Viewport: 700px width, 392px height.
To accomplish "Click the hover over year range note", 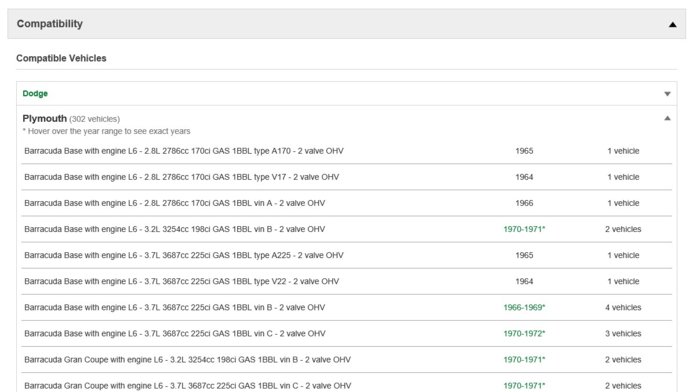I will [x=106, y=131].
